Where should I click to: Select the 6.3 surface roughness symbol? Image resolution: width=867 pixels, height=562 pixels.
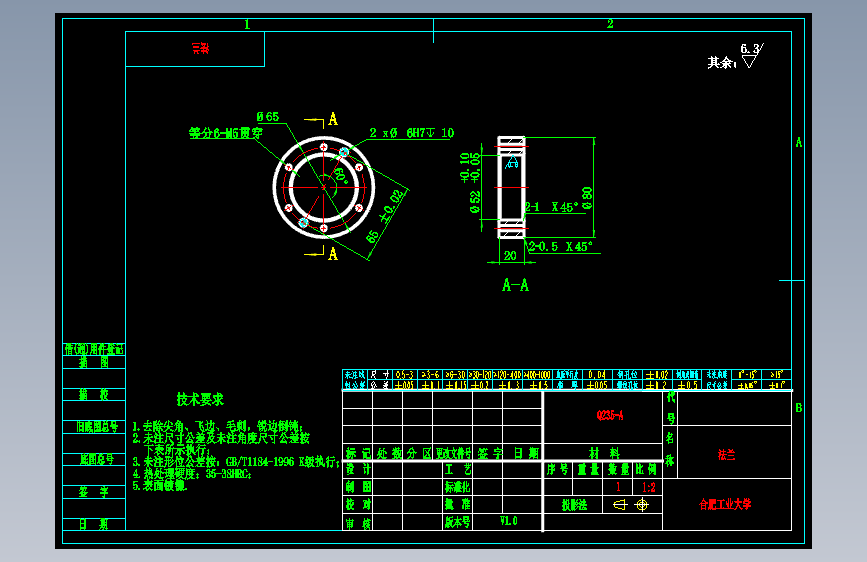[x=751, y=55]
